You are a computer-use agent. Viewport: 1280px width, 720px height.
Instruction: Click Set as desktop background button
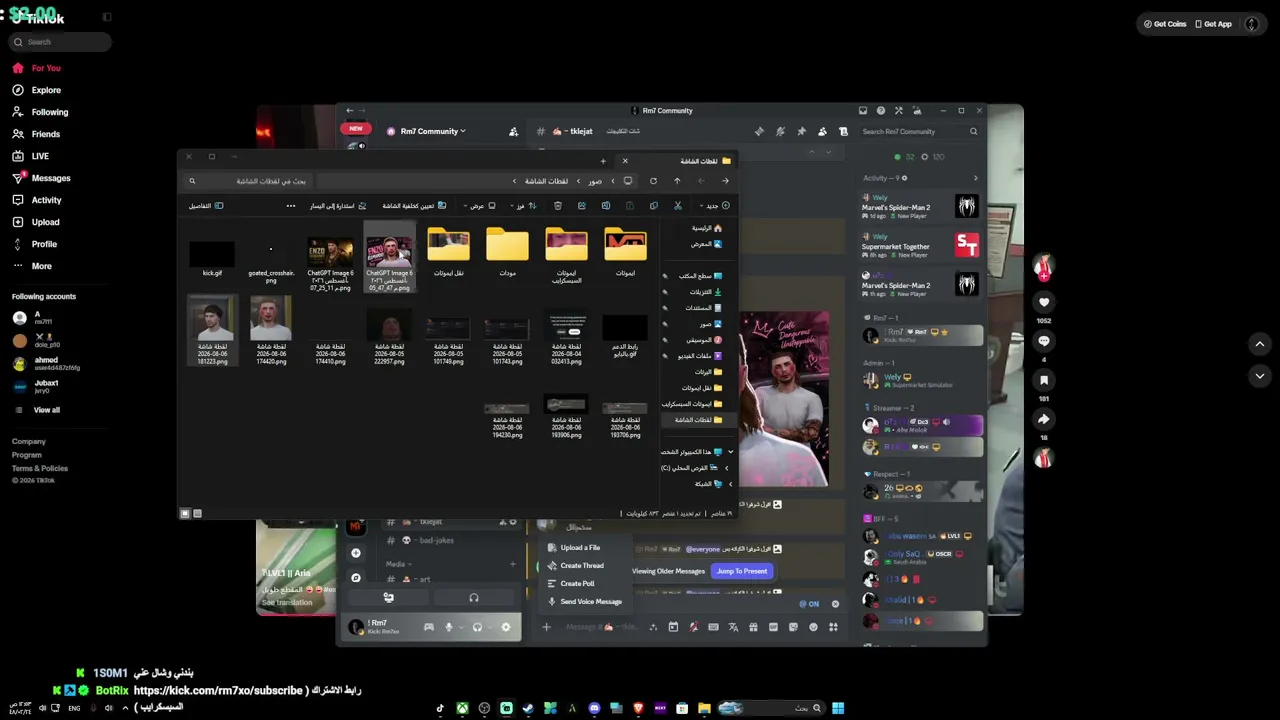[414, 206]
